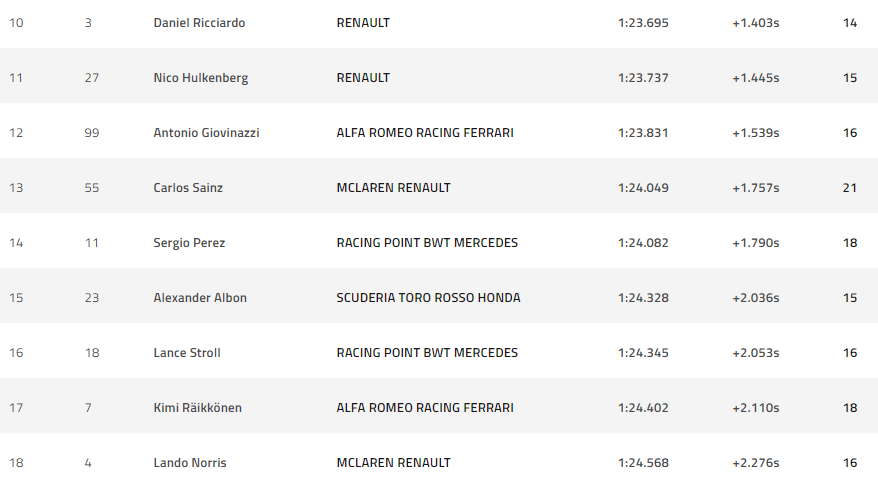Click Scuderia Toro Rosso Honda team
This screenshot has height=486, width=878.
click(x=428, y=297)
